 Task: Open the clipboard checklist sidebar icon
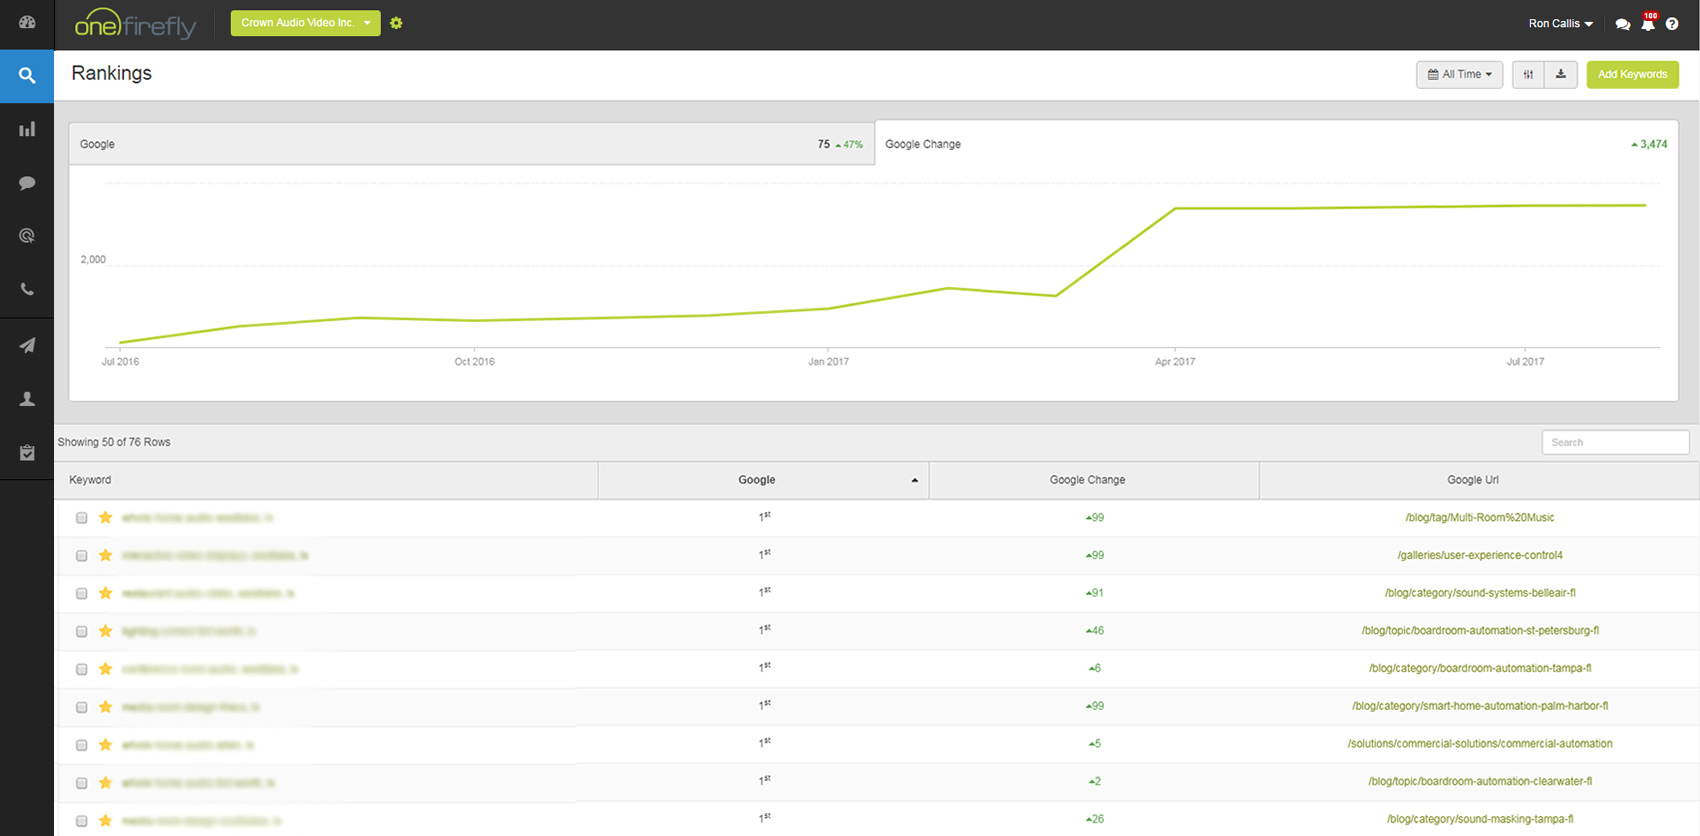click(x=27, y=453)
